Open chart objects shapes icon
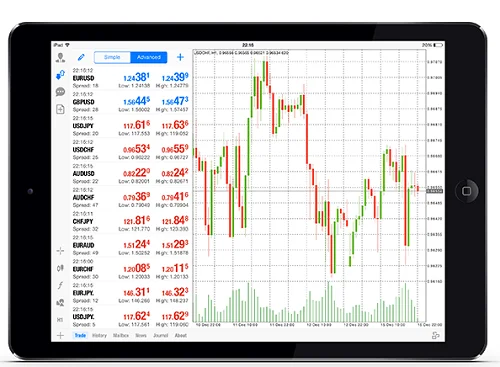The width and height of the screenshot is (500, 367). (x=60, y=303)
